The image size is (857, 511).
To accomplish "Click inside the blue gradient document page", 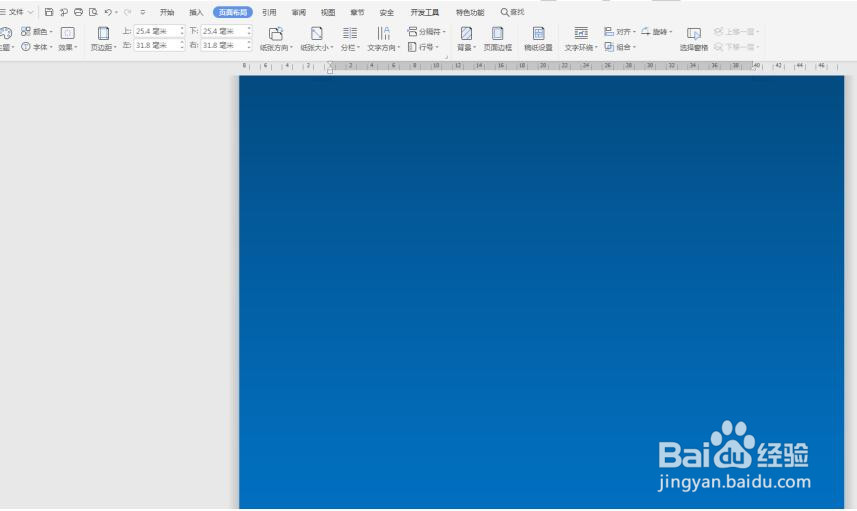I will point(541,292).
